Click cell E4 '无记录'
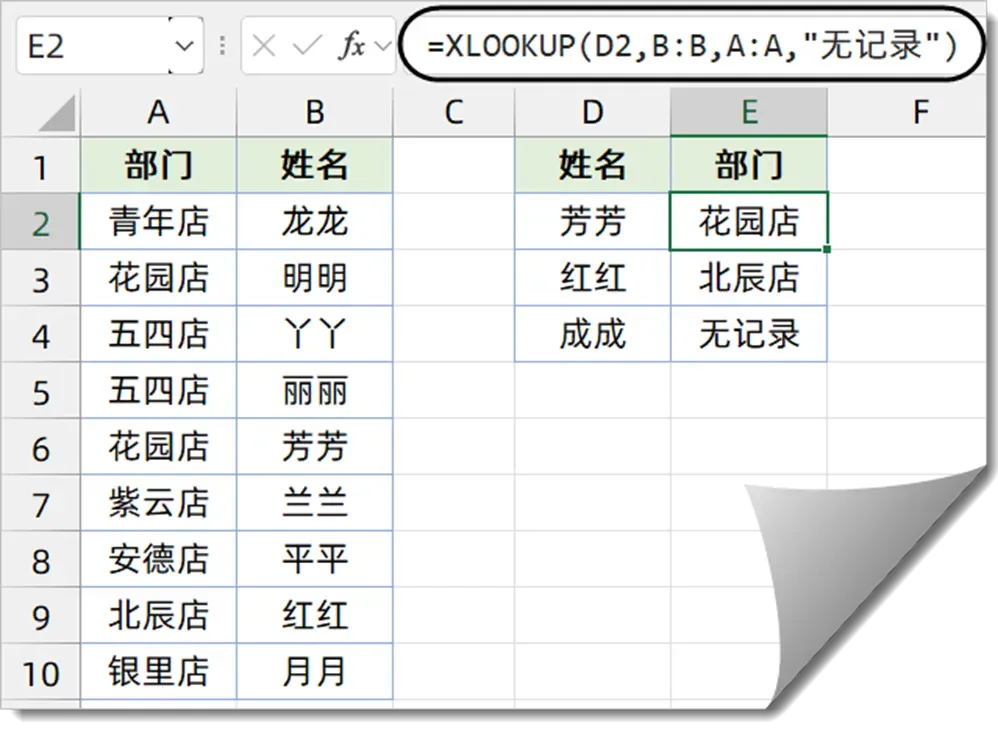The width and height of the screenshot is (998, 733). click(x=749, y=334)
